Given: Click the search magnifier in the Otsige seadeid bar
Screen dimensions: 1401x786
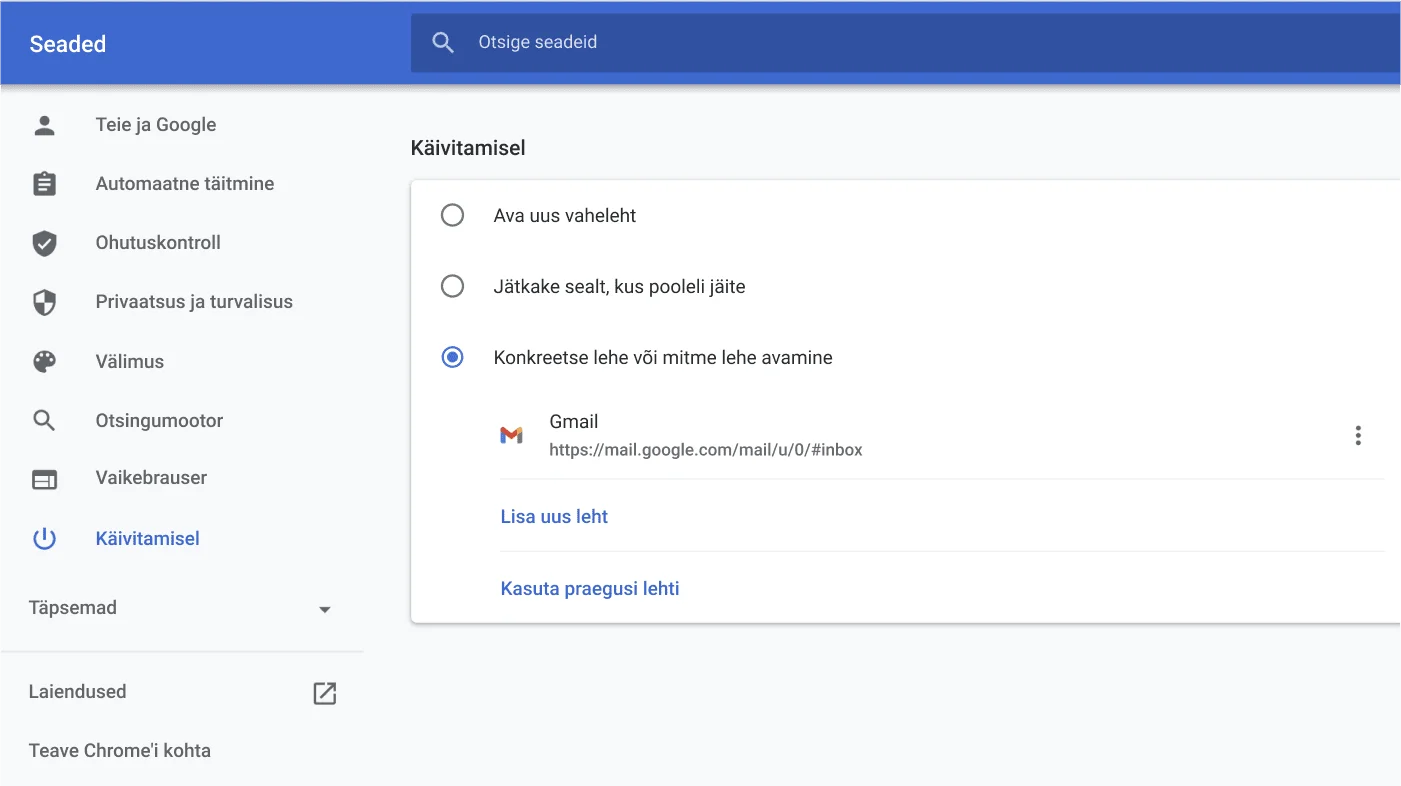Looking at the screenshot, I should pyautogui.click(x=442, y=42).
